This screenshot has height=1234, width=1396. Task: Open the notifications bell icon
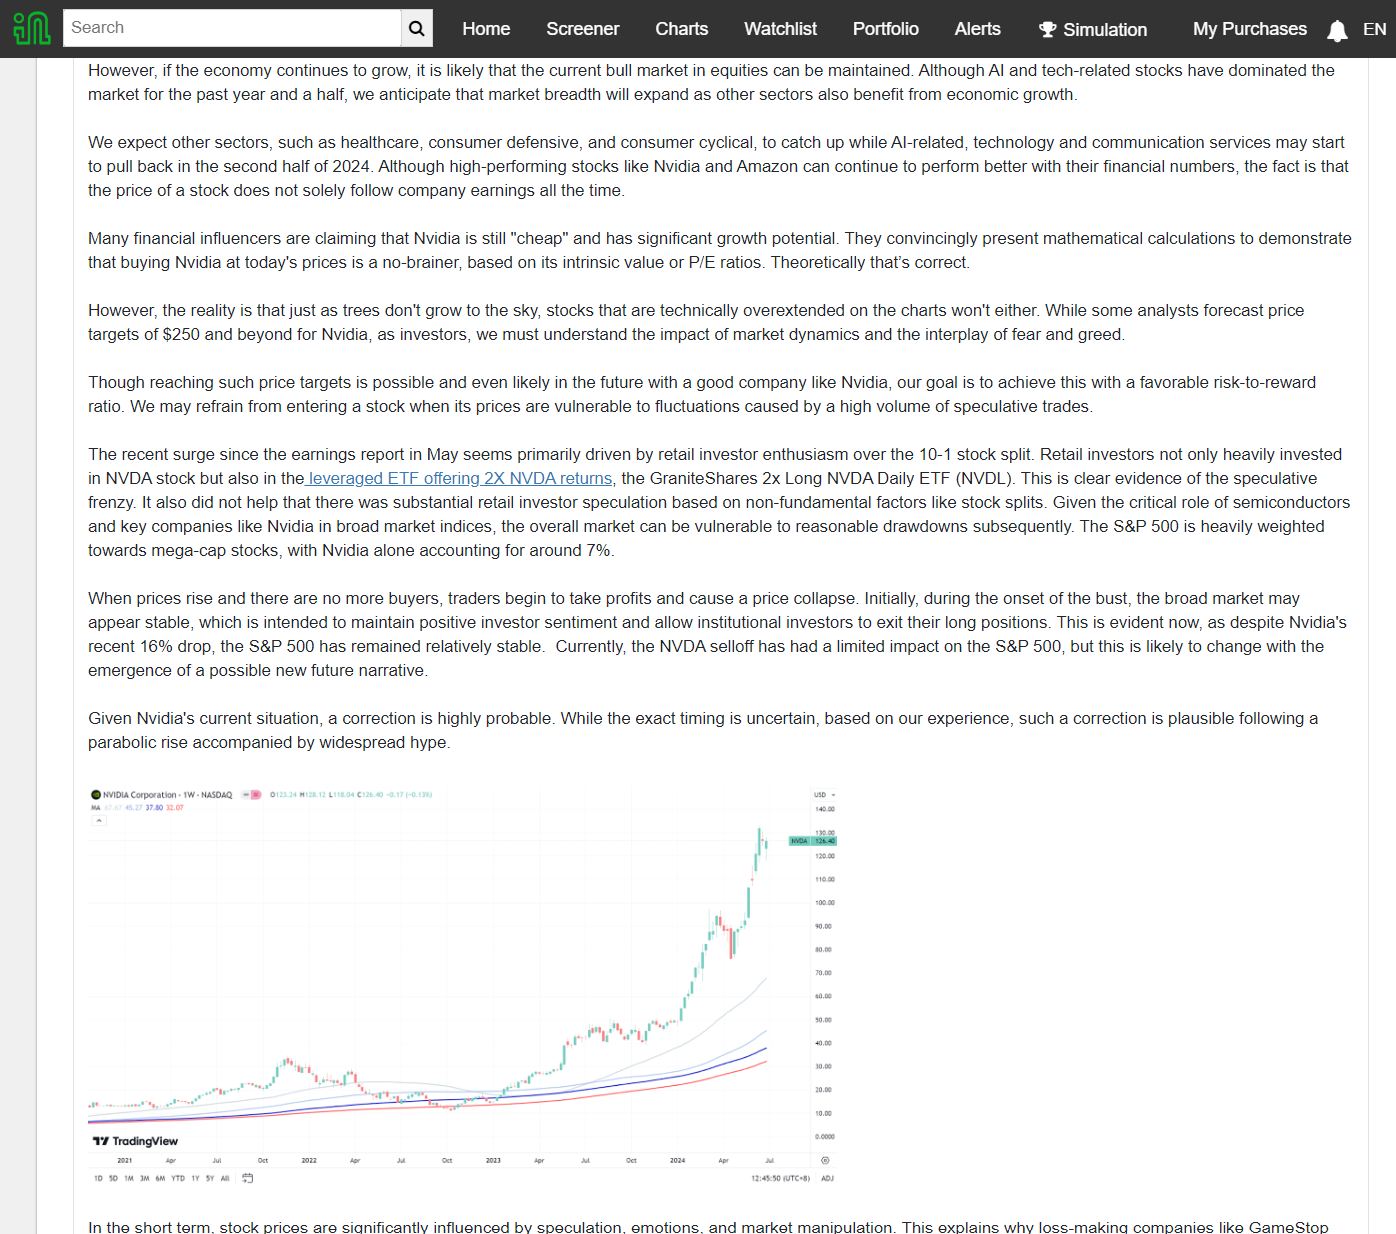1337,30
